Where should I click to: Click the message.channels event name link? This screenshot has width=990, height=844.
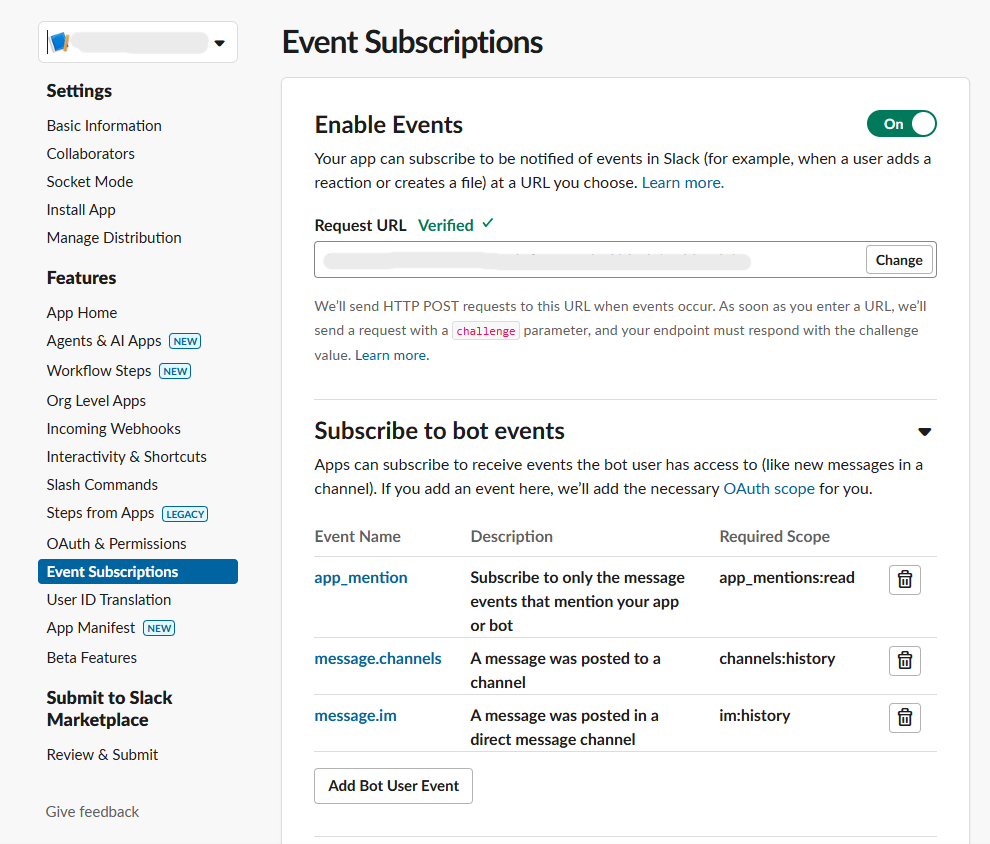tap(378, 658)
